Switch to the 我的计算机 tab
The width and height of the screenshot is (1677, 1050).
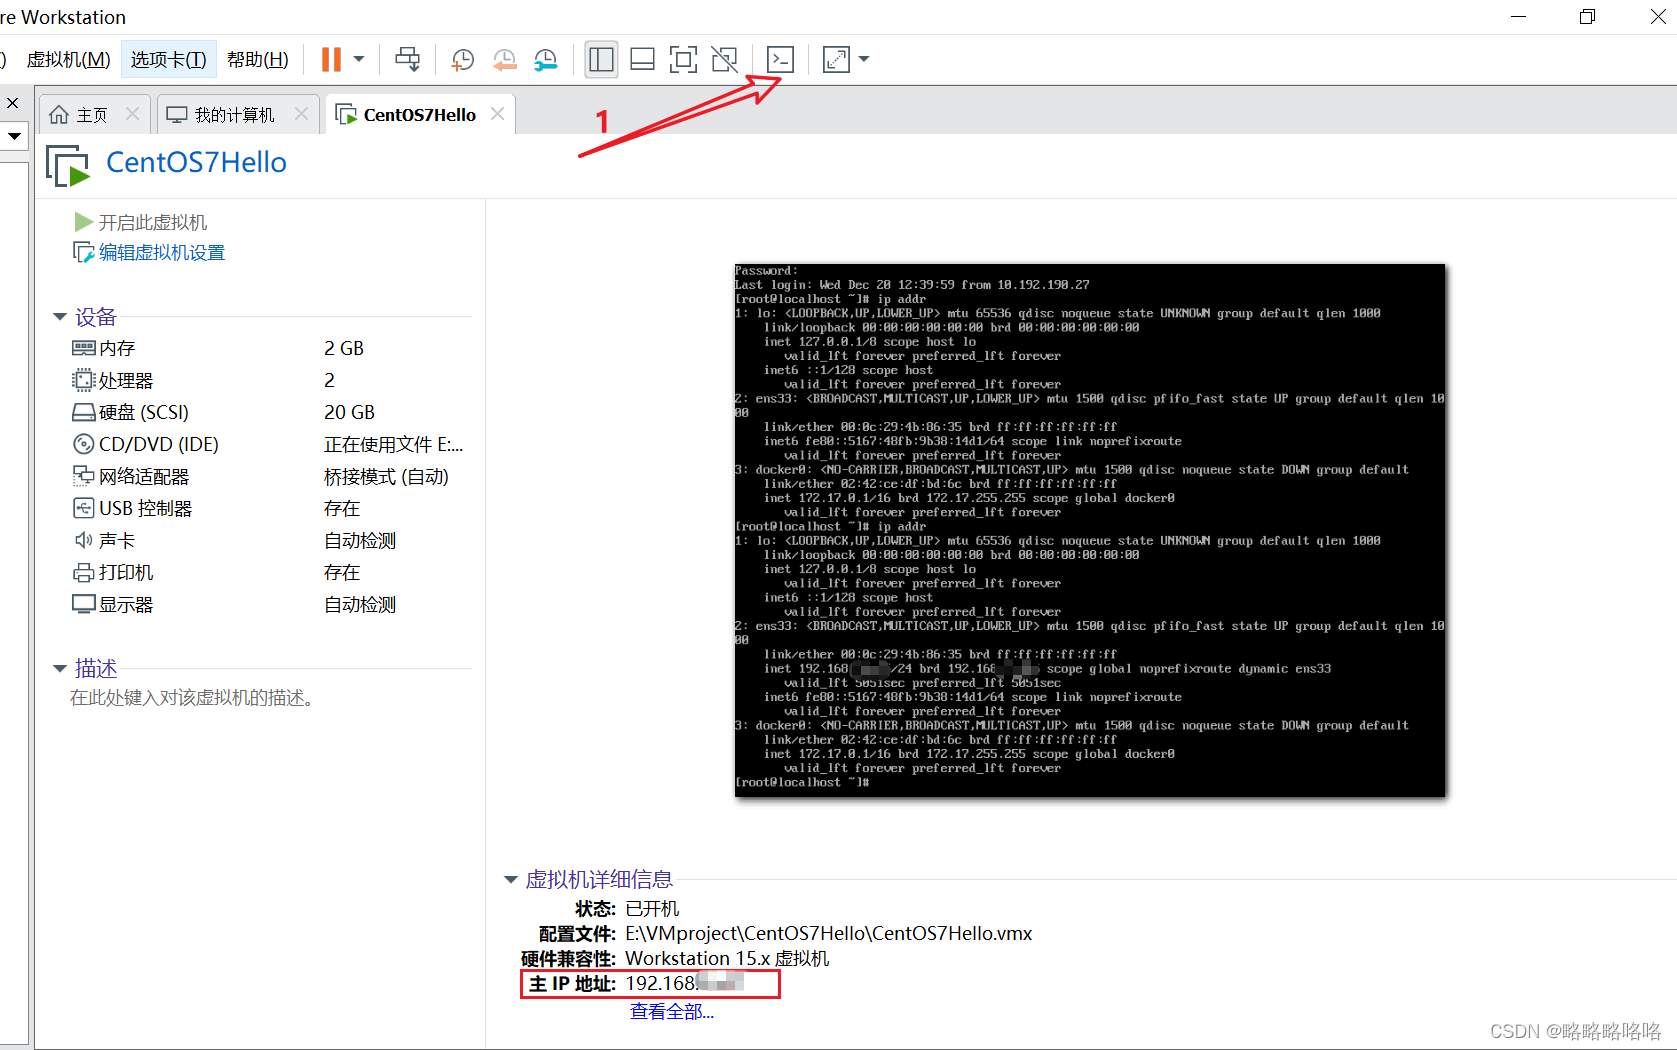point(232,113)
